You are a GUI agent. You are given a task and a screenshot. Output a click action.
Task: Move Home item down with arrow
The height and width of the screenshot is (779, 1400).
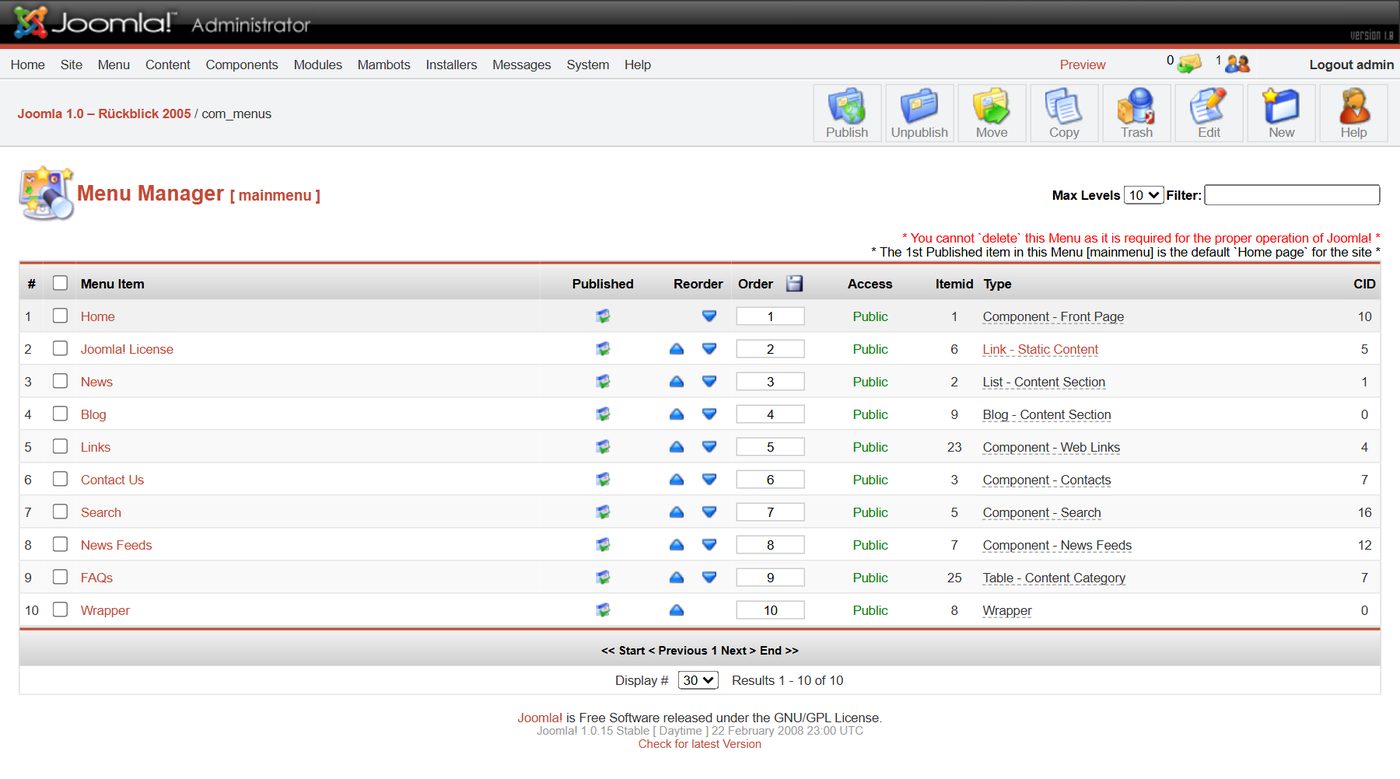pyautogui.click(x=709, y=316)
